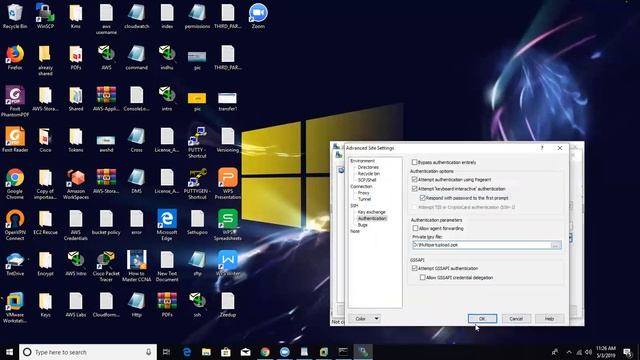
Task: Select VMware Workstation desktop icon
Action: coord(15,308)
